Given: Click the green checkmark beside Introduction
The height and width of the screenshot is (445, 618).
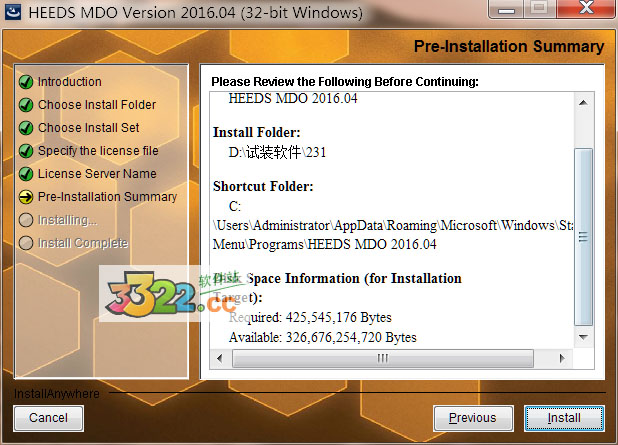Looking at the screenshot, I should [x=26, y=82].
